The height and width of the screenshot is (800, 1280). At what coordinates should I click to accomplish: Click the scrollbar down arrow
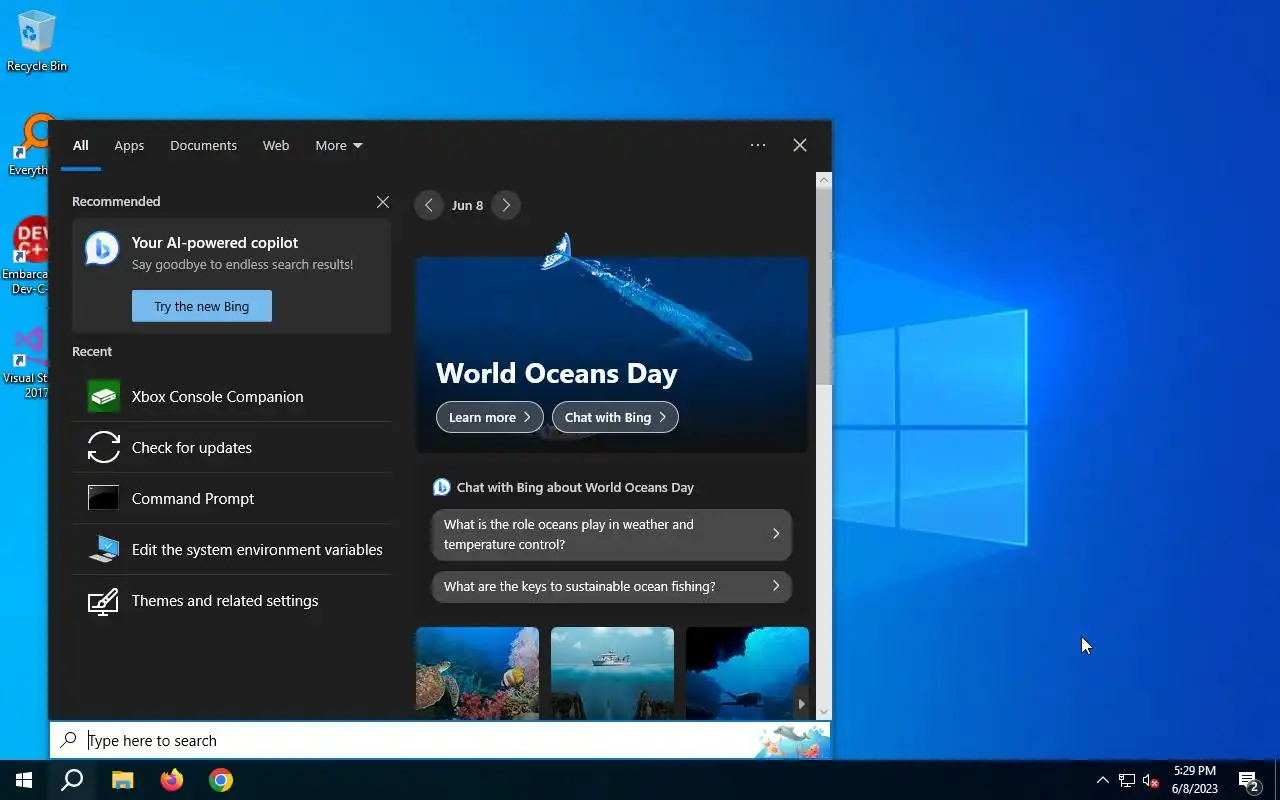pos(824,712)
